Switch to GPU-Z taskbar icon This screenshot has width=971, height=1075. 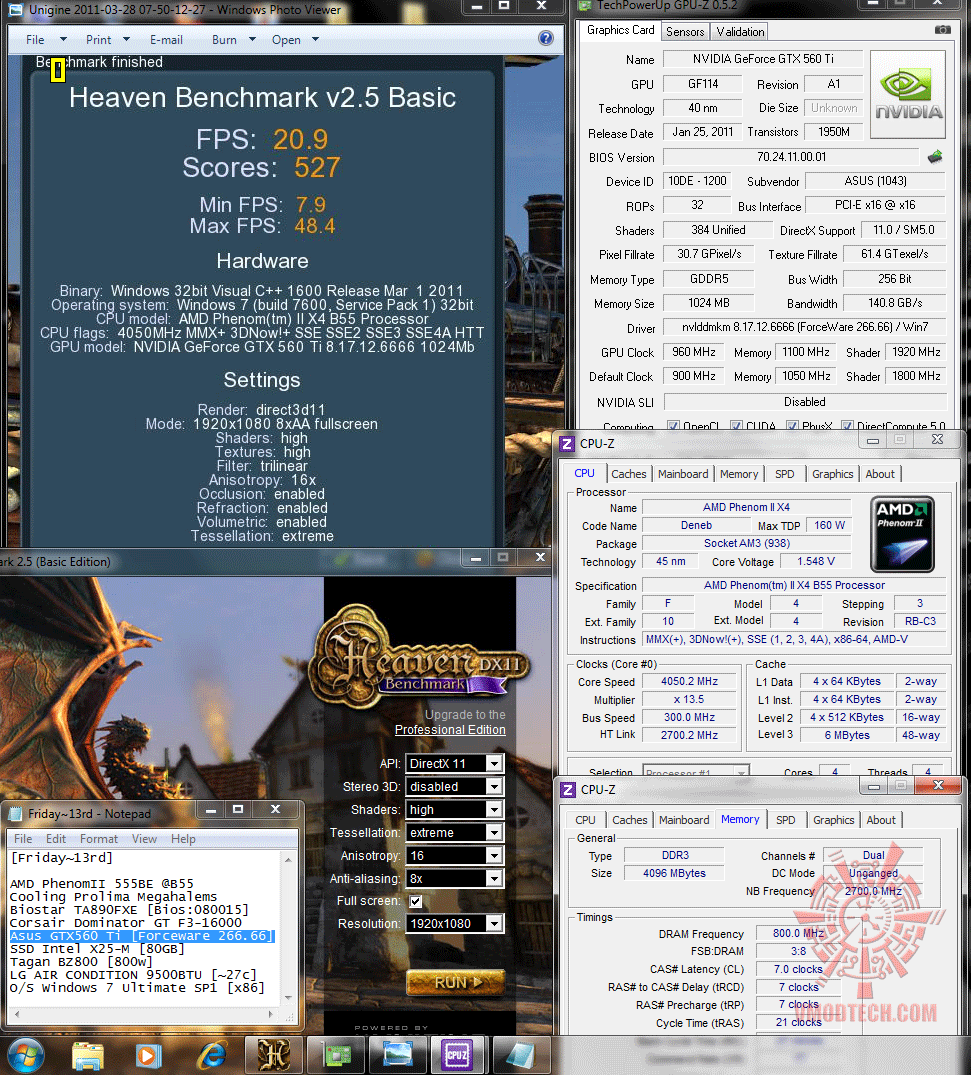(335, 1054)
